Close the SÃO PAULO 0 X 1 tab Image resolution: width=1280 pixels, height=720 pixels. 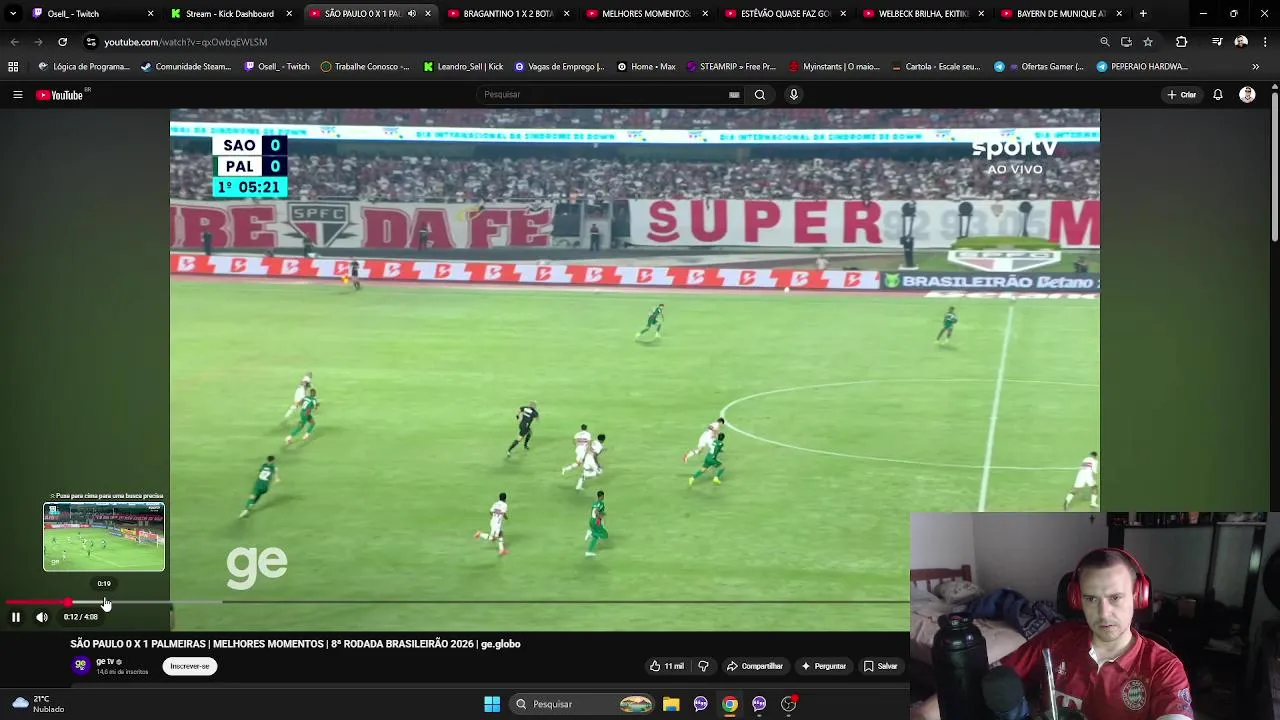[428, 14]
